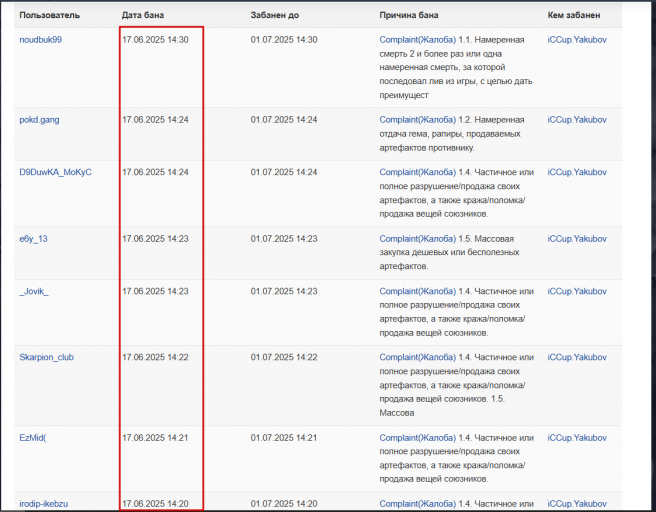Screen dimensions: 656x512
Task: Open Complaint link in noudbuk99 row
Action: (418, 40)
